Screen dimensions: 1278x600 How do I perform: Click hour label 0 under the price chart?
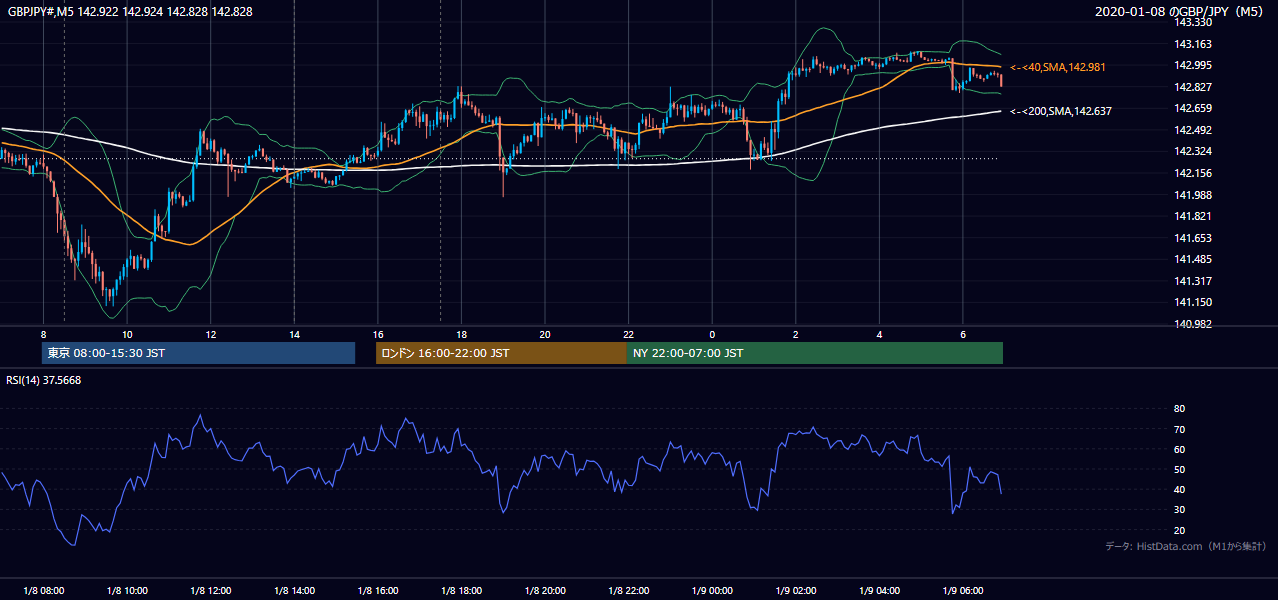point(712,334)
